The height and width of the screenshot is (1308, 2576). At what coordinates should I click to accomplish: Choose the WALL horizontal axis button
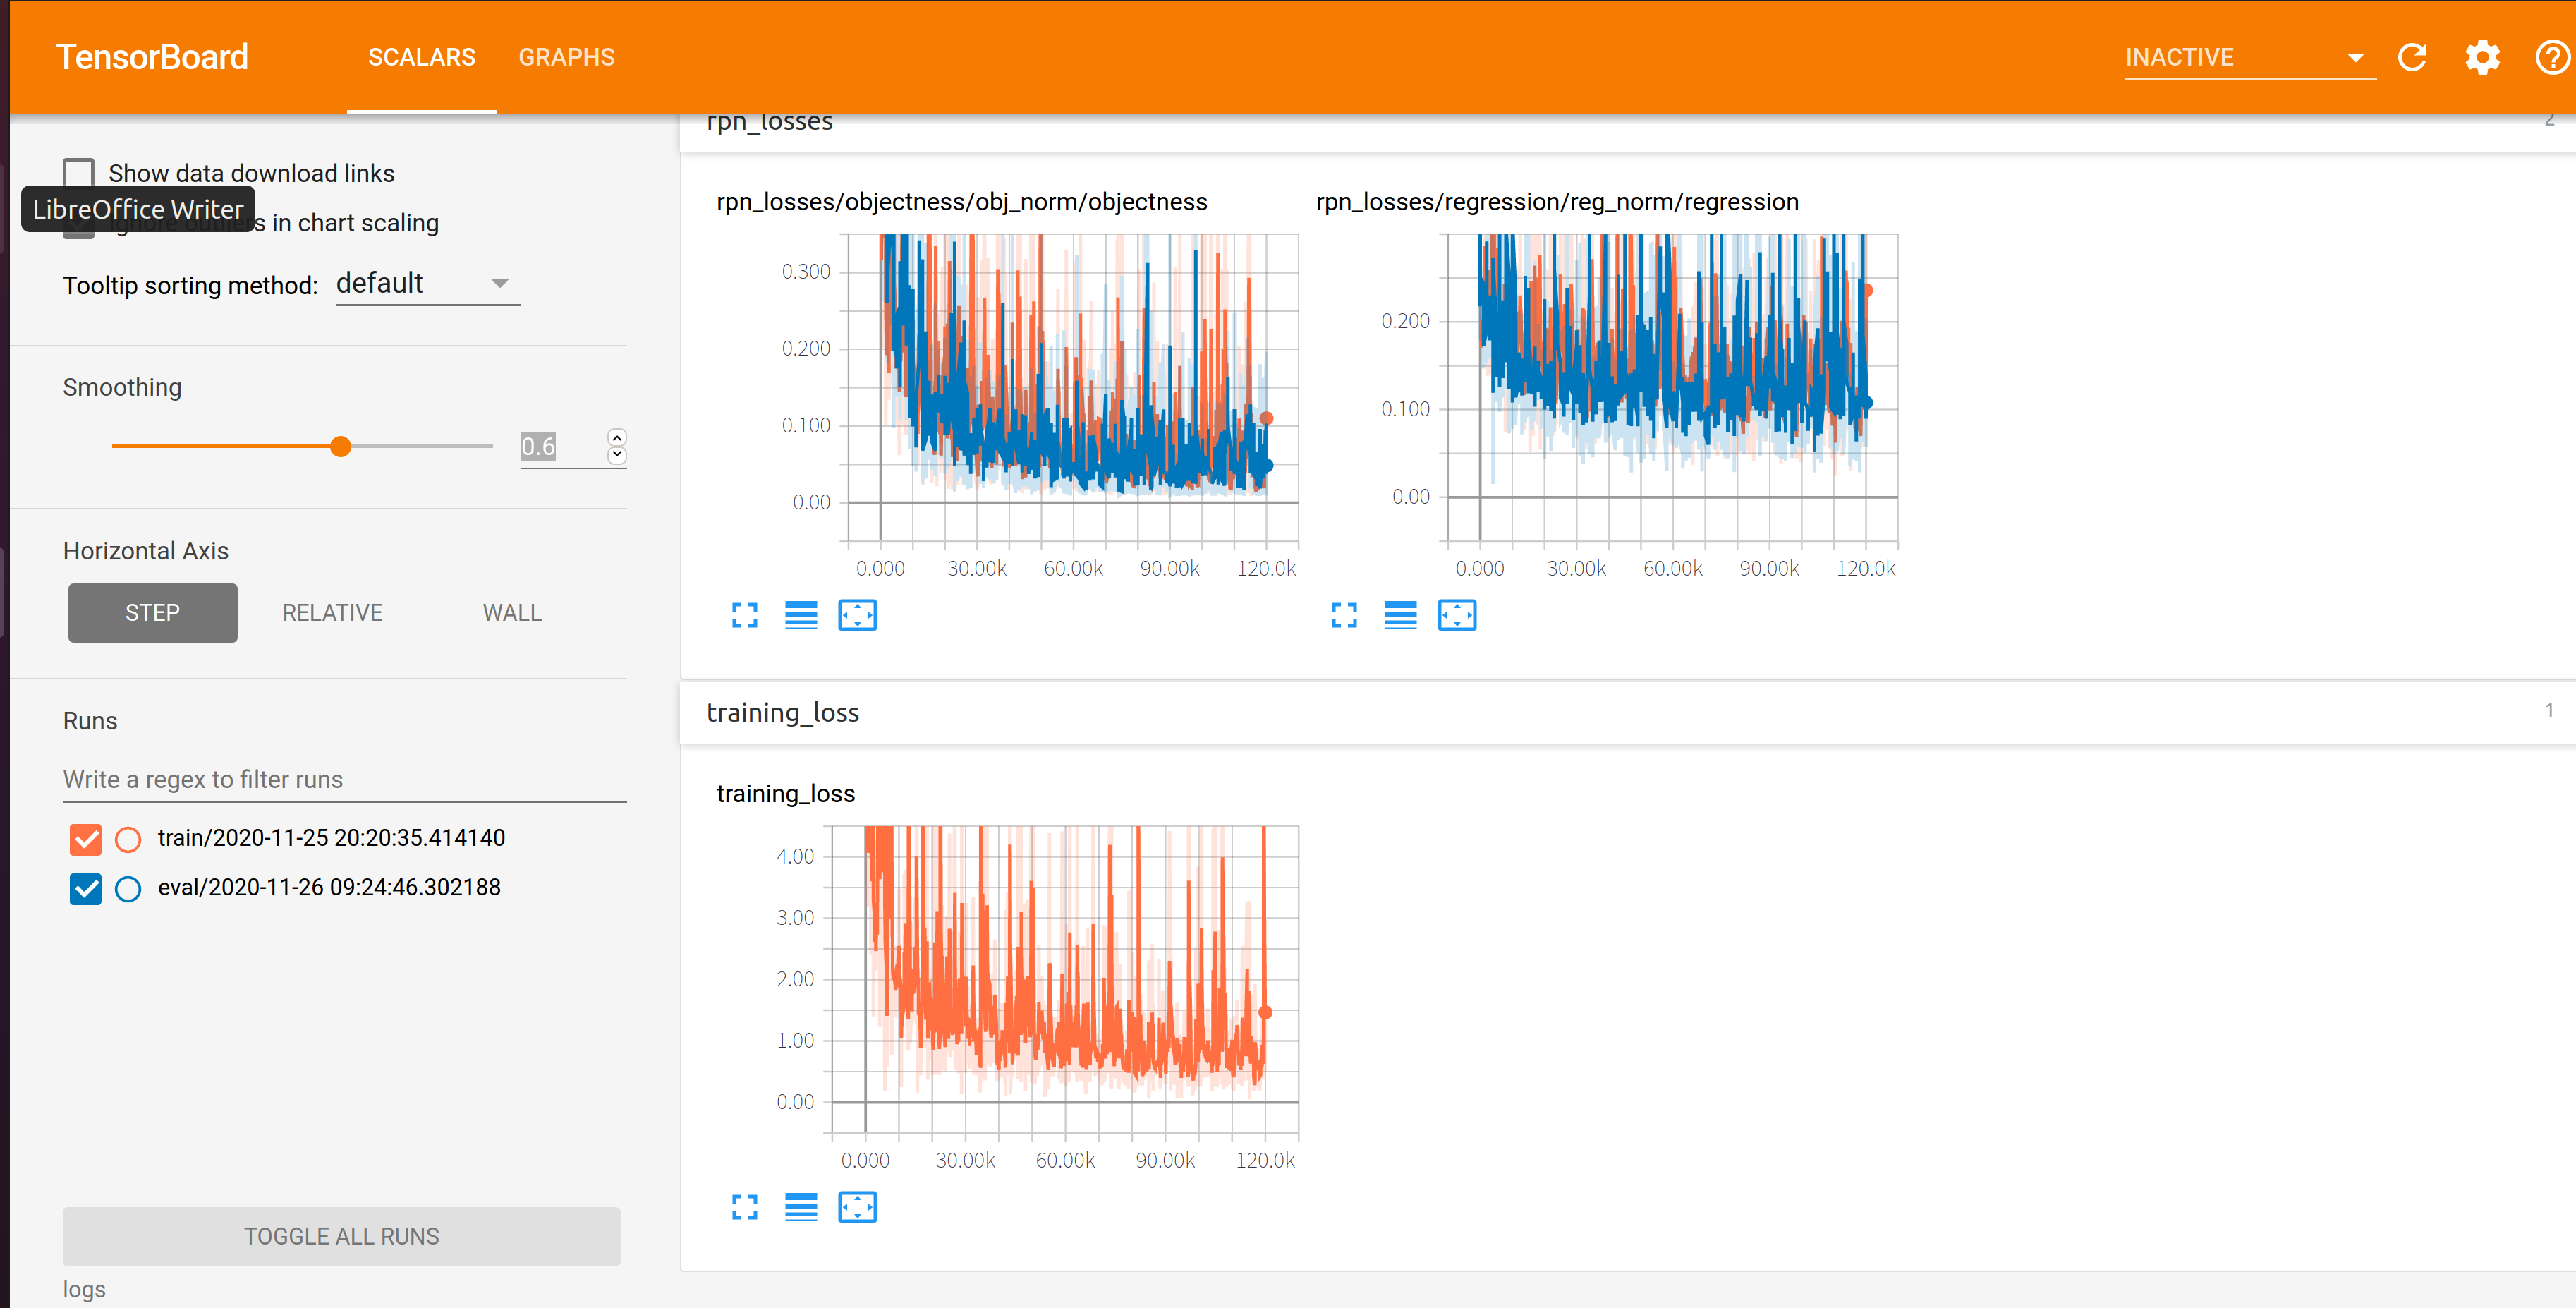click(512, 612)
